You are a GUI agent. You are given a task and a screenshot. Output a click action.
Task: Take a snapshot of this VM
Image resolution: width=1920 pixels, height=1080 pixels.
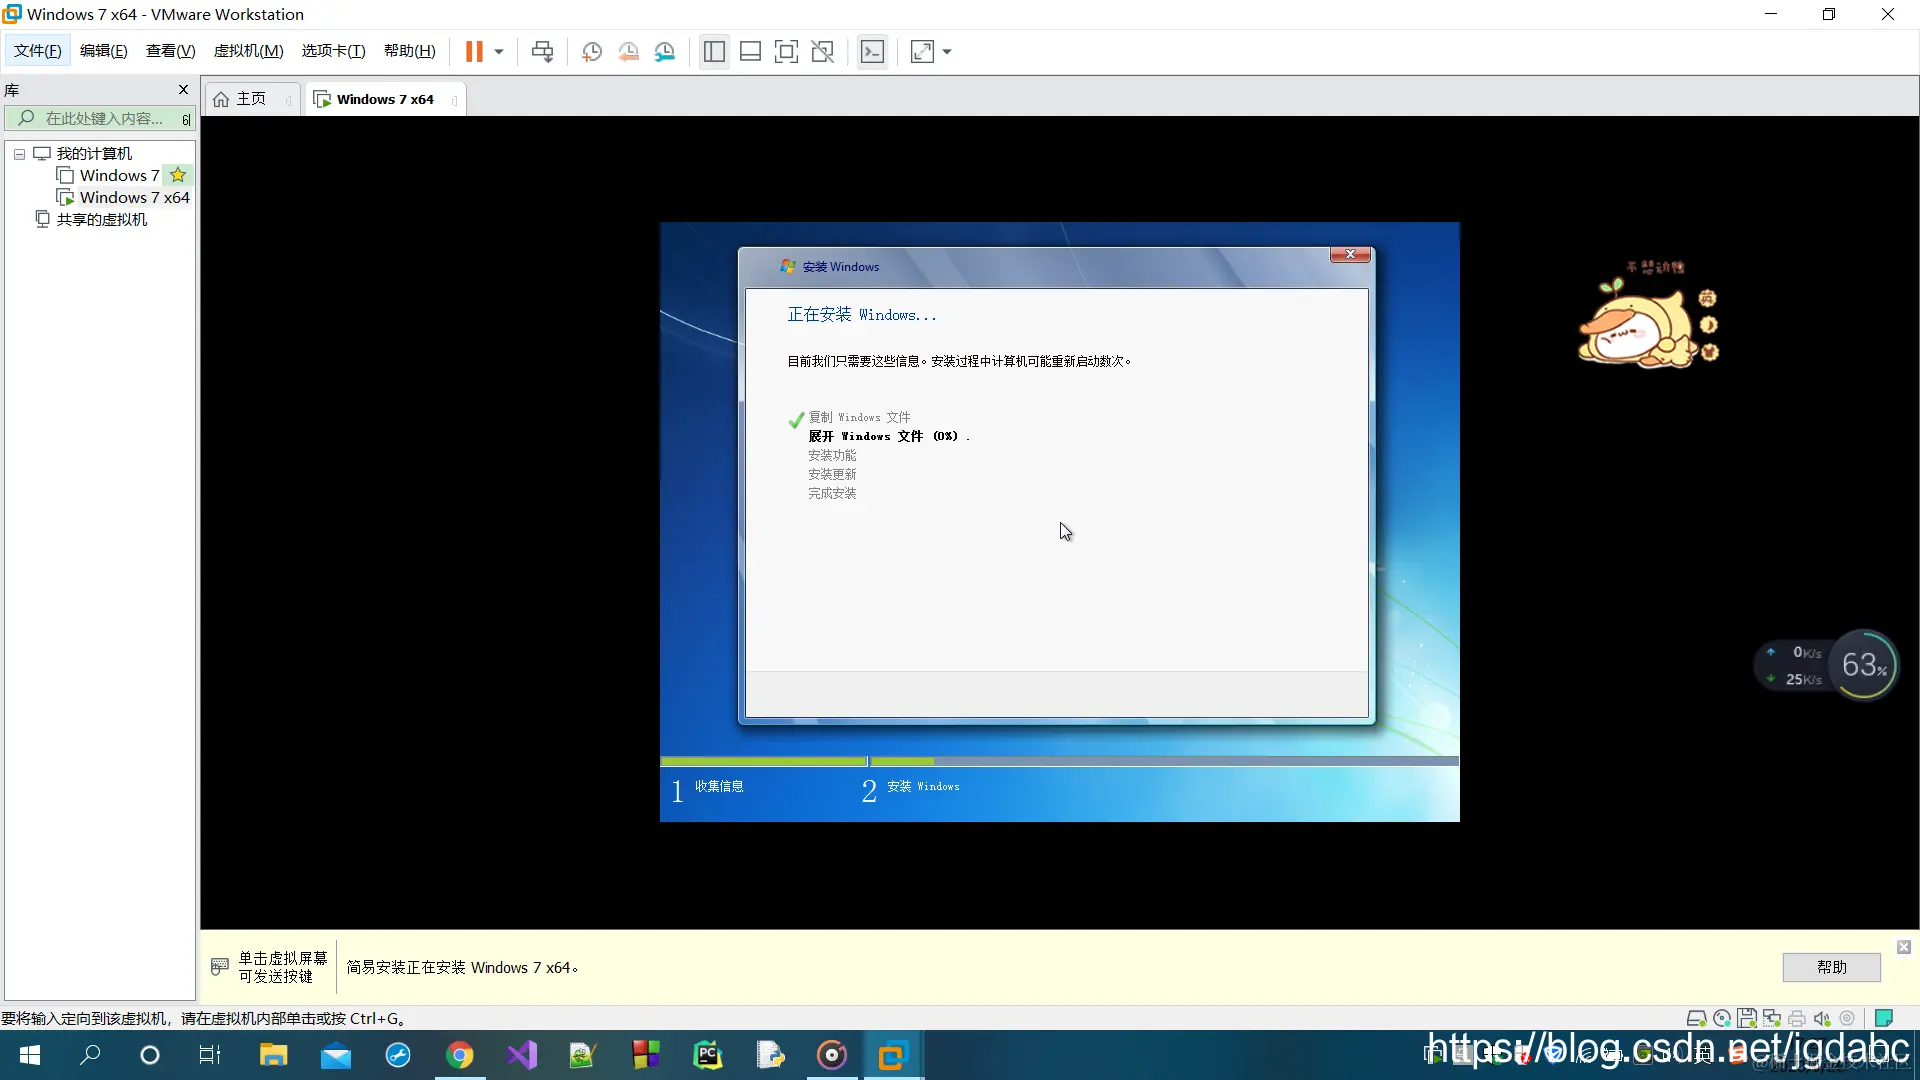pyautogui.click(x=592, y=51)
